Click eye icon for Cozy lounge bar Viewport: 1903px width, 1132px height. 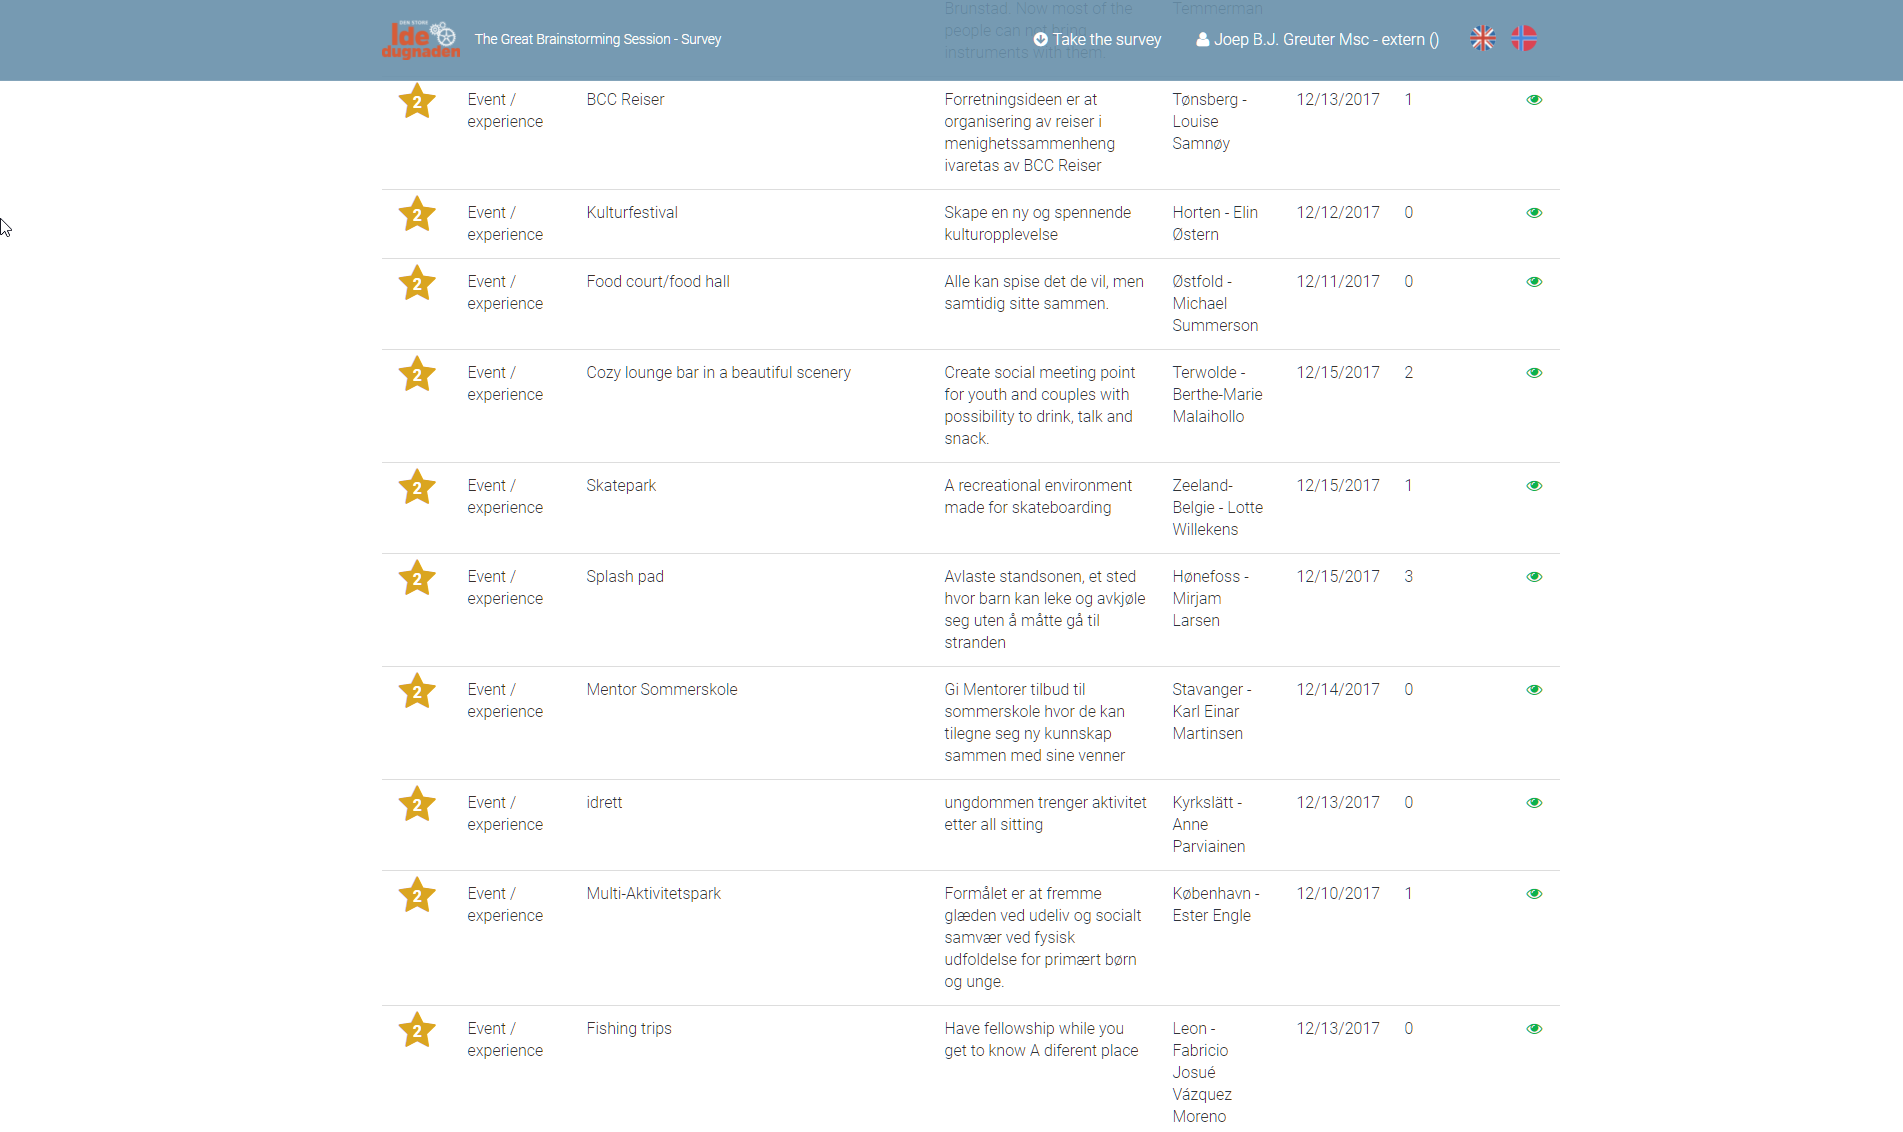click(x=1533, y=373)
